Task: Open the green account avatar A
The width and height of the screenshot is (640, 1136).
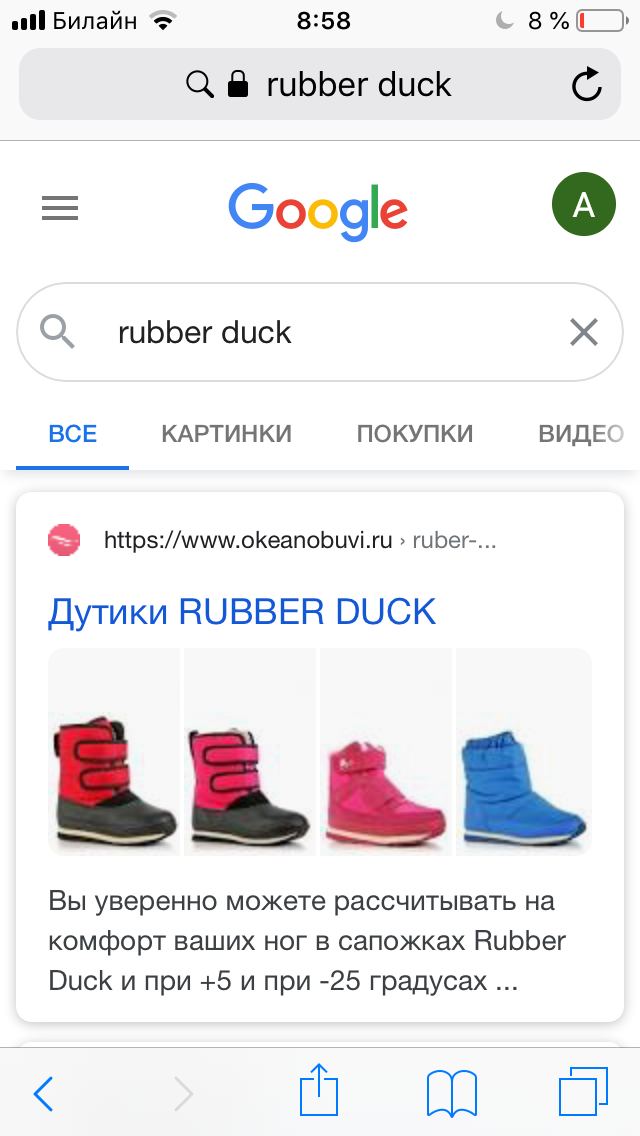Action: click(x=583, y=204)
